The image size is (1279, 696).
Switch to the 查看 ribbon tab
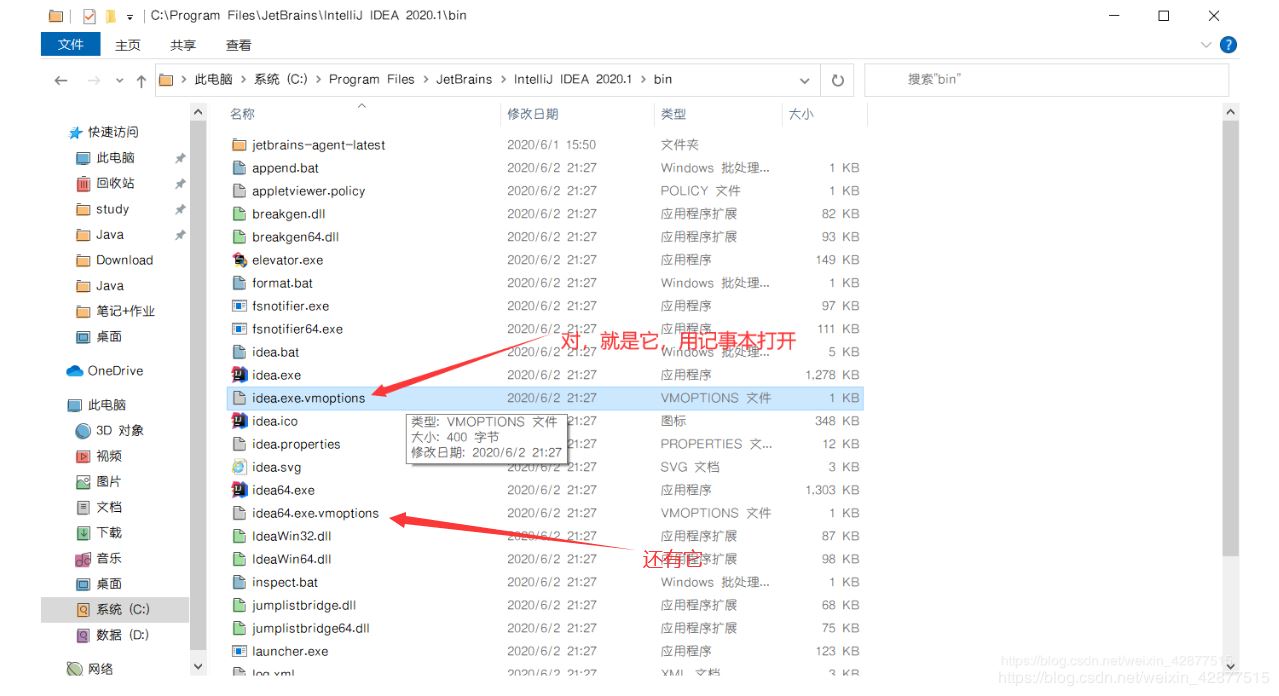click(x=238, y=45)
